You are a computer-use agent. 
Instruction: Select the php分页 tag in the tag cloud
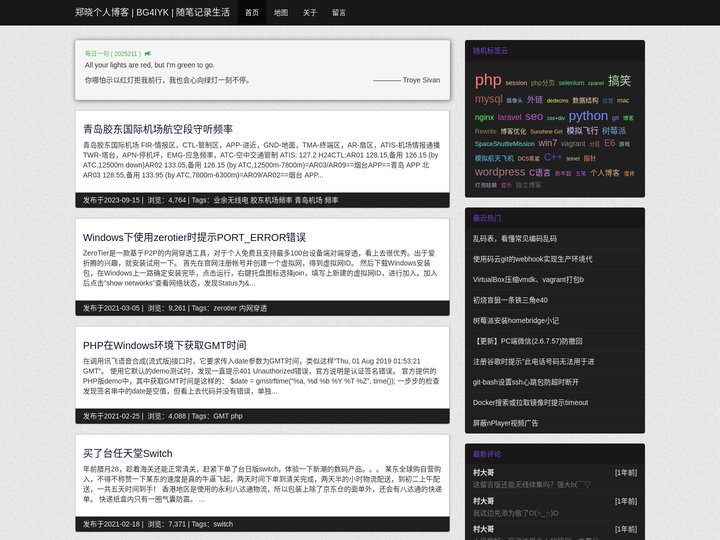(543, 83)
